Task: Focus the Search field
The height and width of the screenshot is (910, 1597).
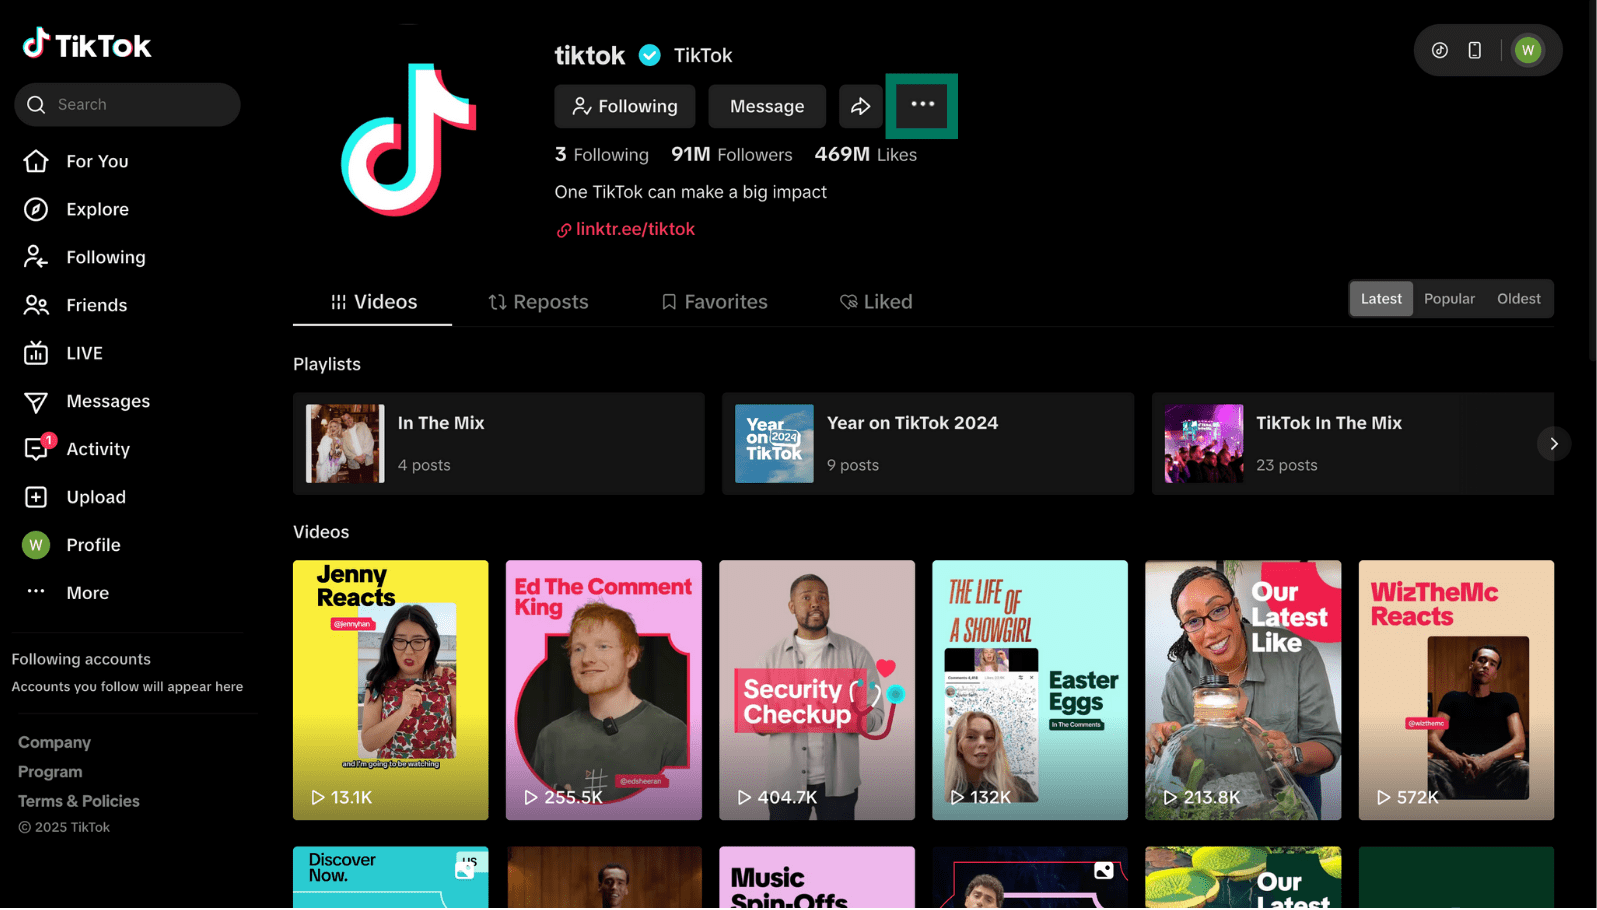Action: pos(127,104)
